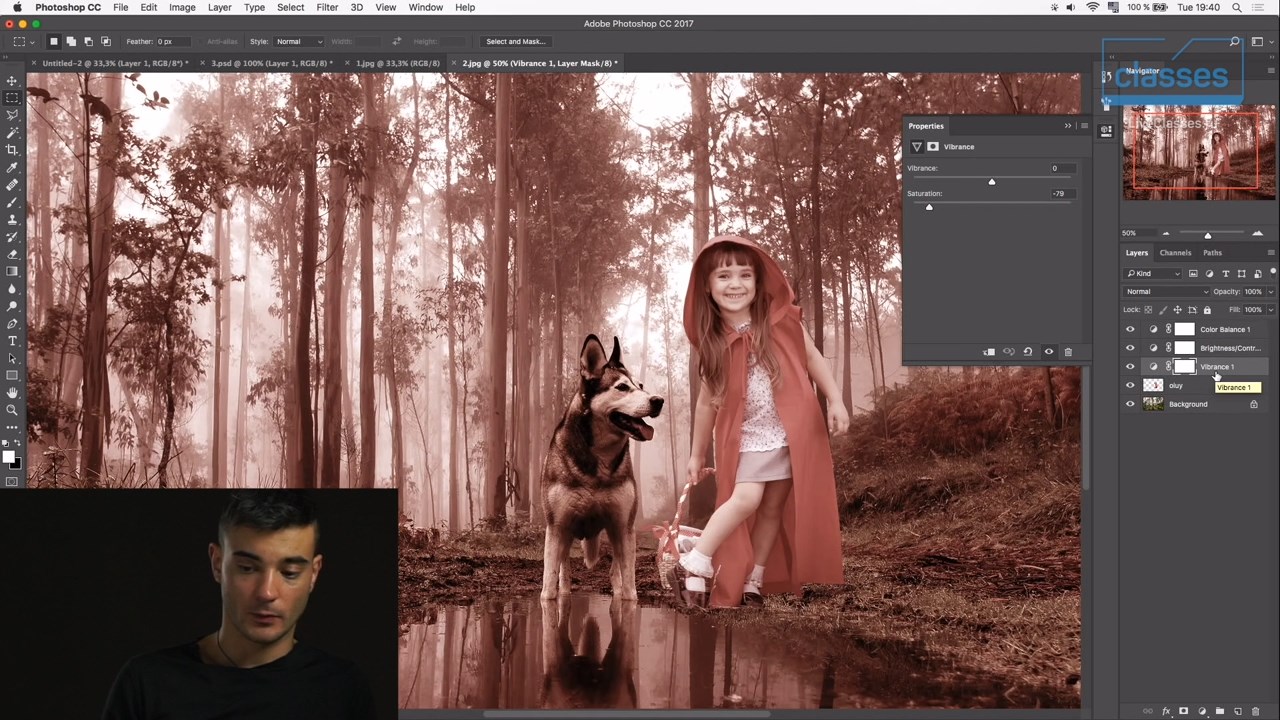Click Add layer style fx icon
This screenshot has height=720, width=1280.
click(x=1166, y=711)
